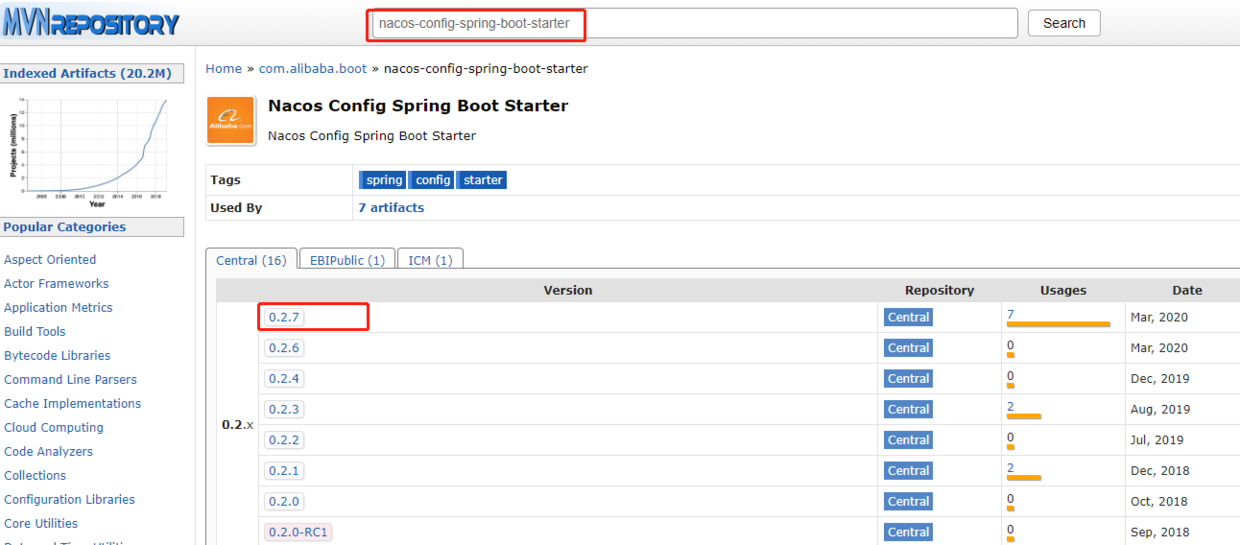This screenshot has height=545, width=1240.
Task: Click the Central badge for version 0.2.6
Action: (908, 348)
